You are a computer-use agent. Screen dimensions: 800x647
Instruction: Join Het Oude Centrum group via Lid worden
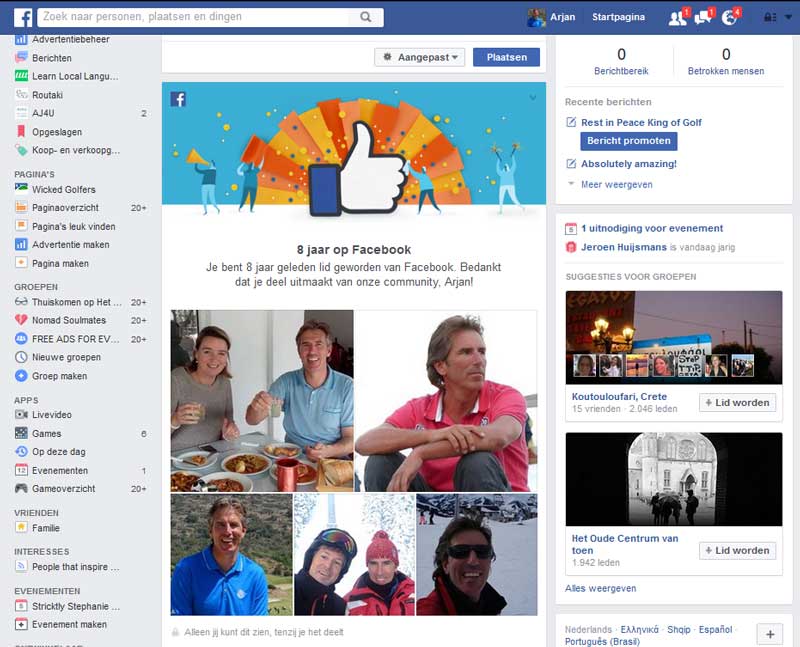point(737,551)
